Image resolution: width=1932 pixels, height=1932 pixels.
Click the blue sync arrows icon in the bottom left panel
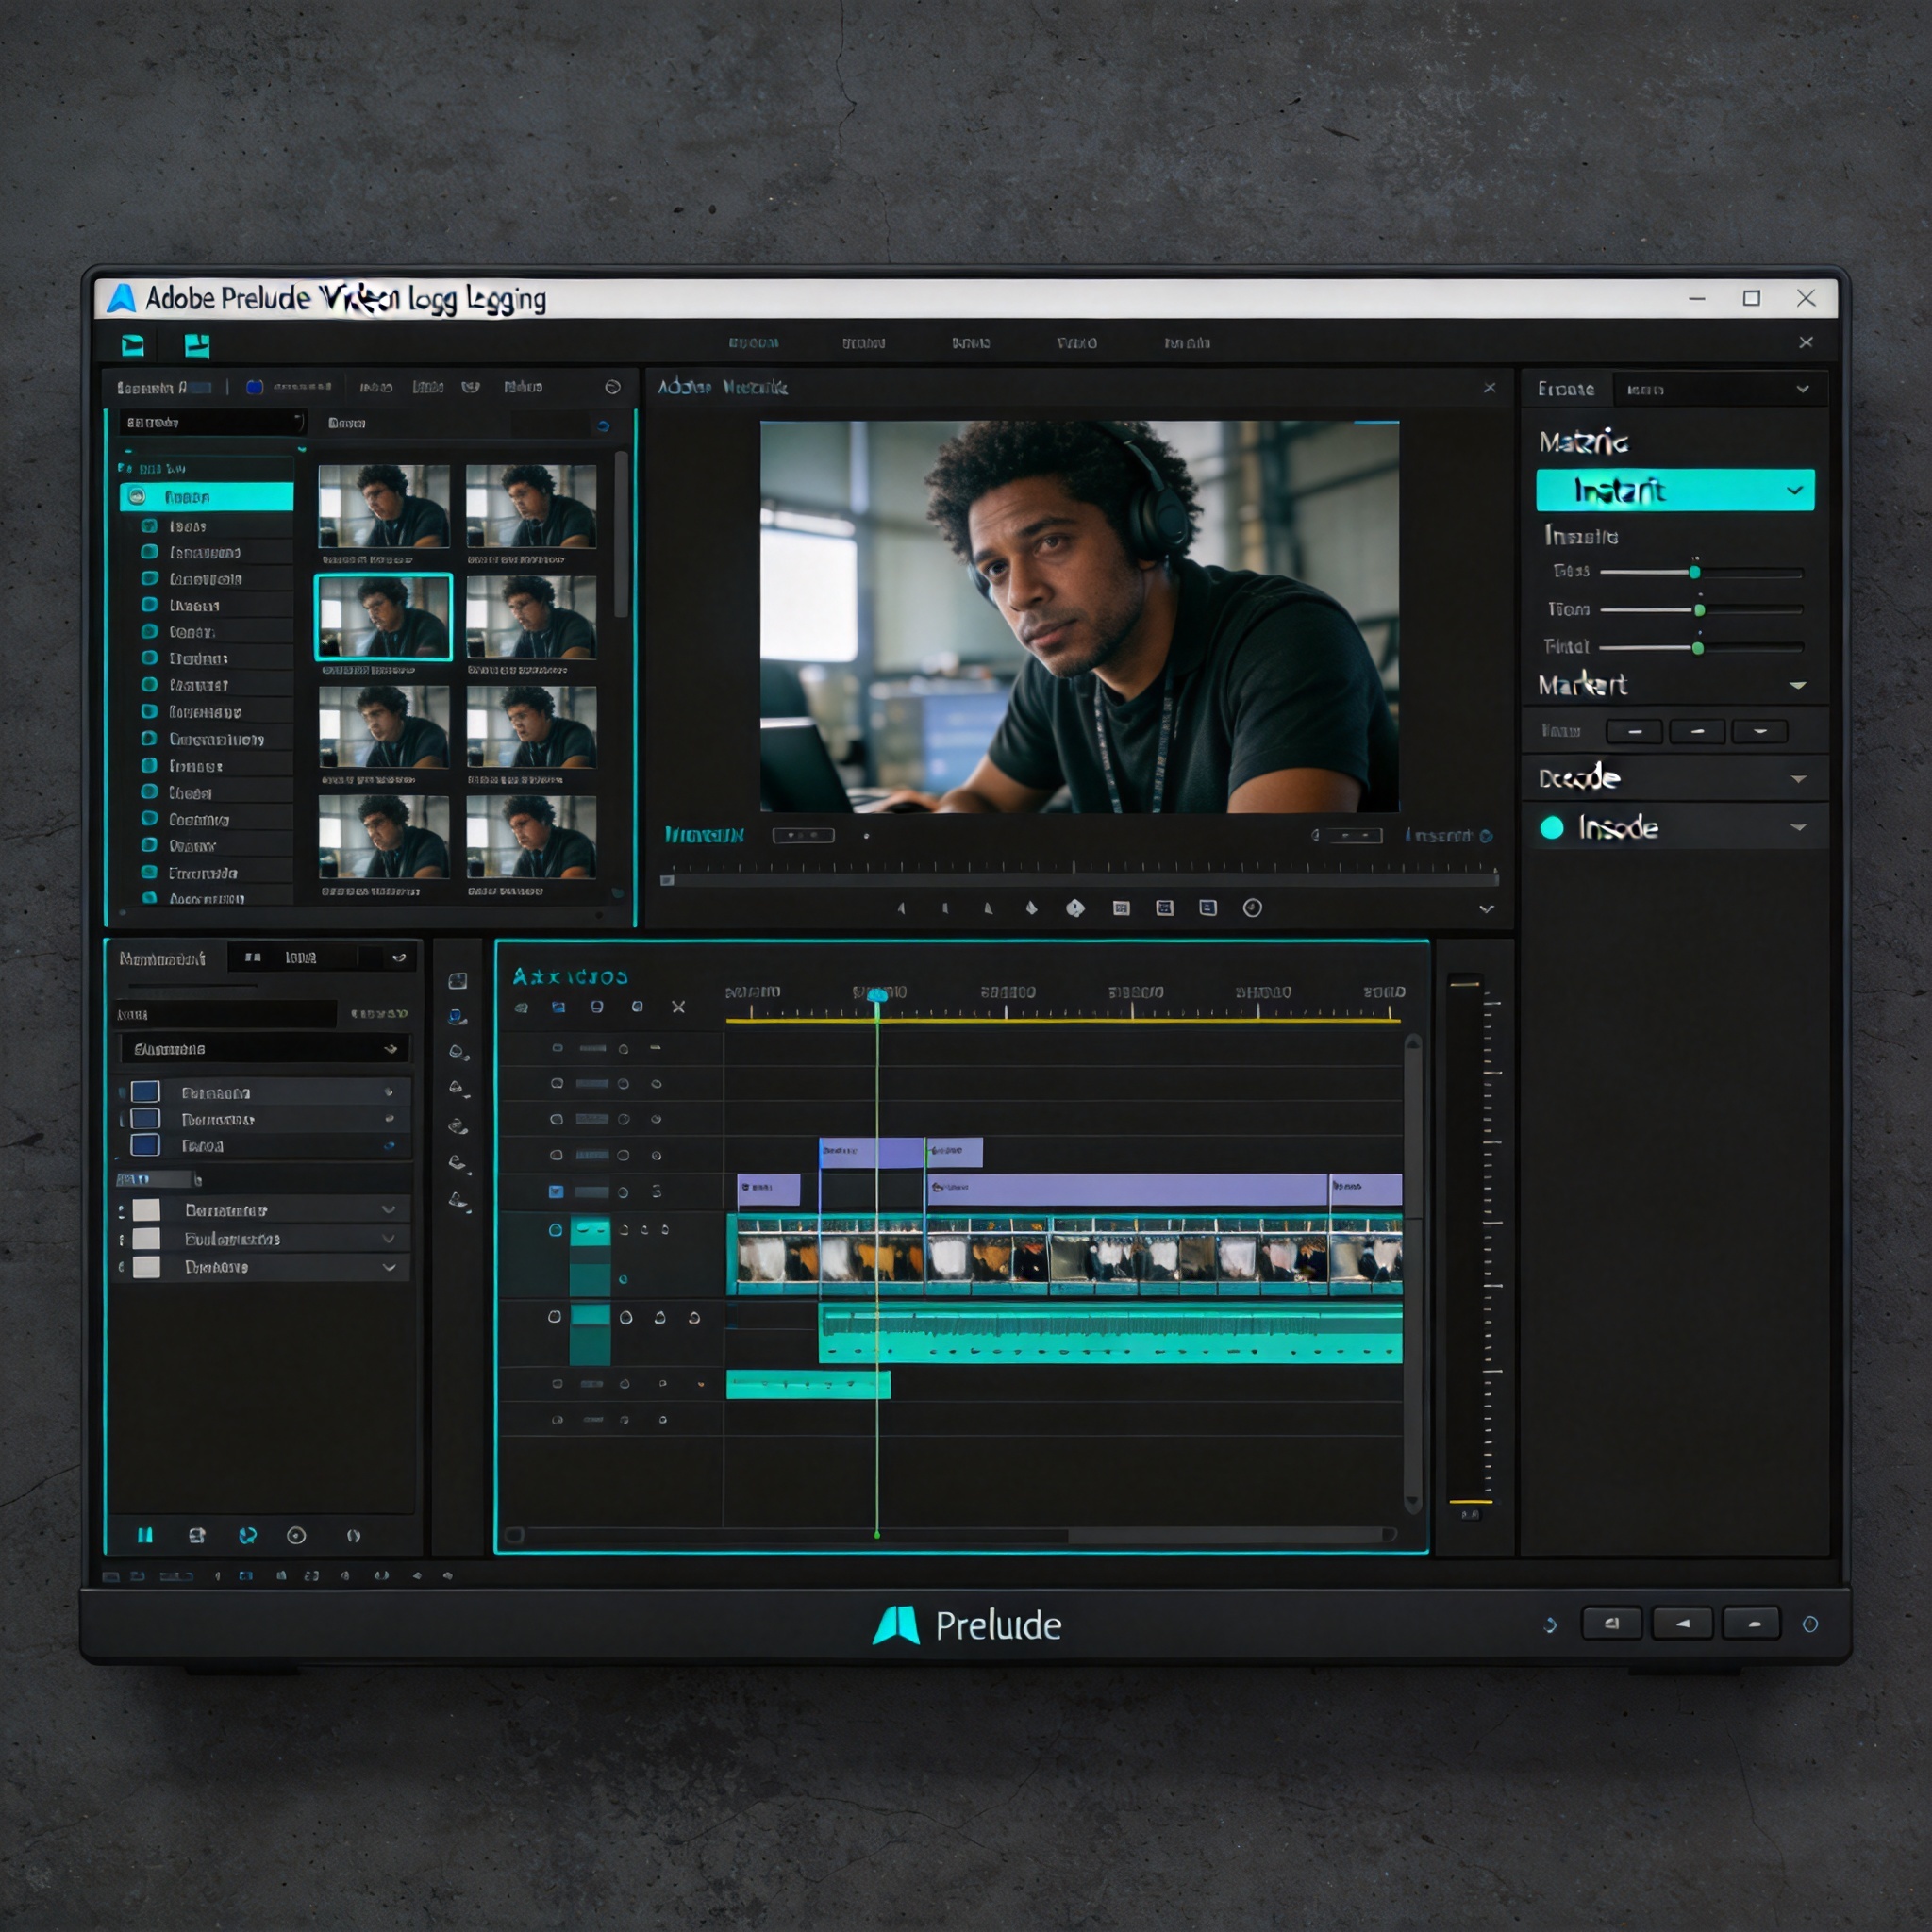[248, 1535]
